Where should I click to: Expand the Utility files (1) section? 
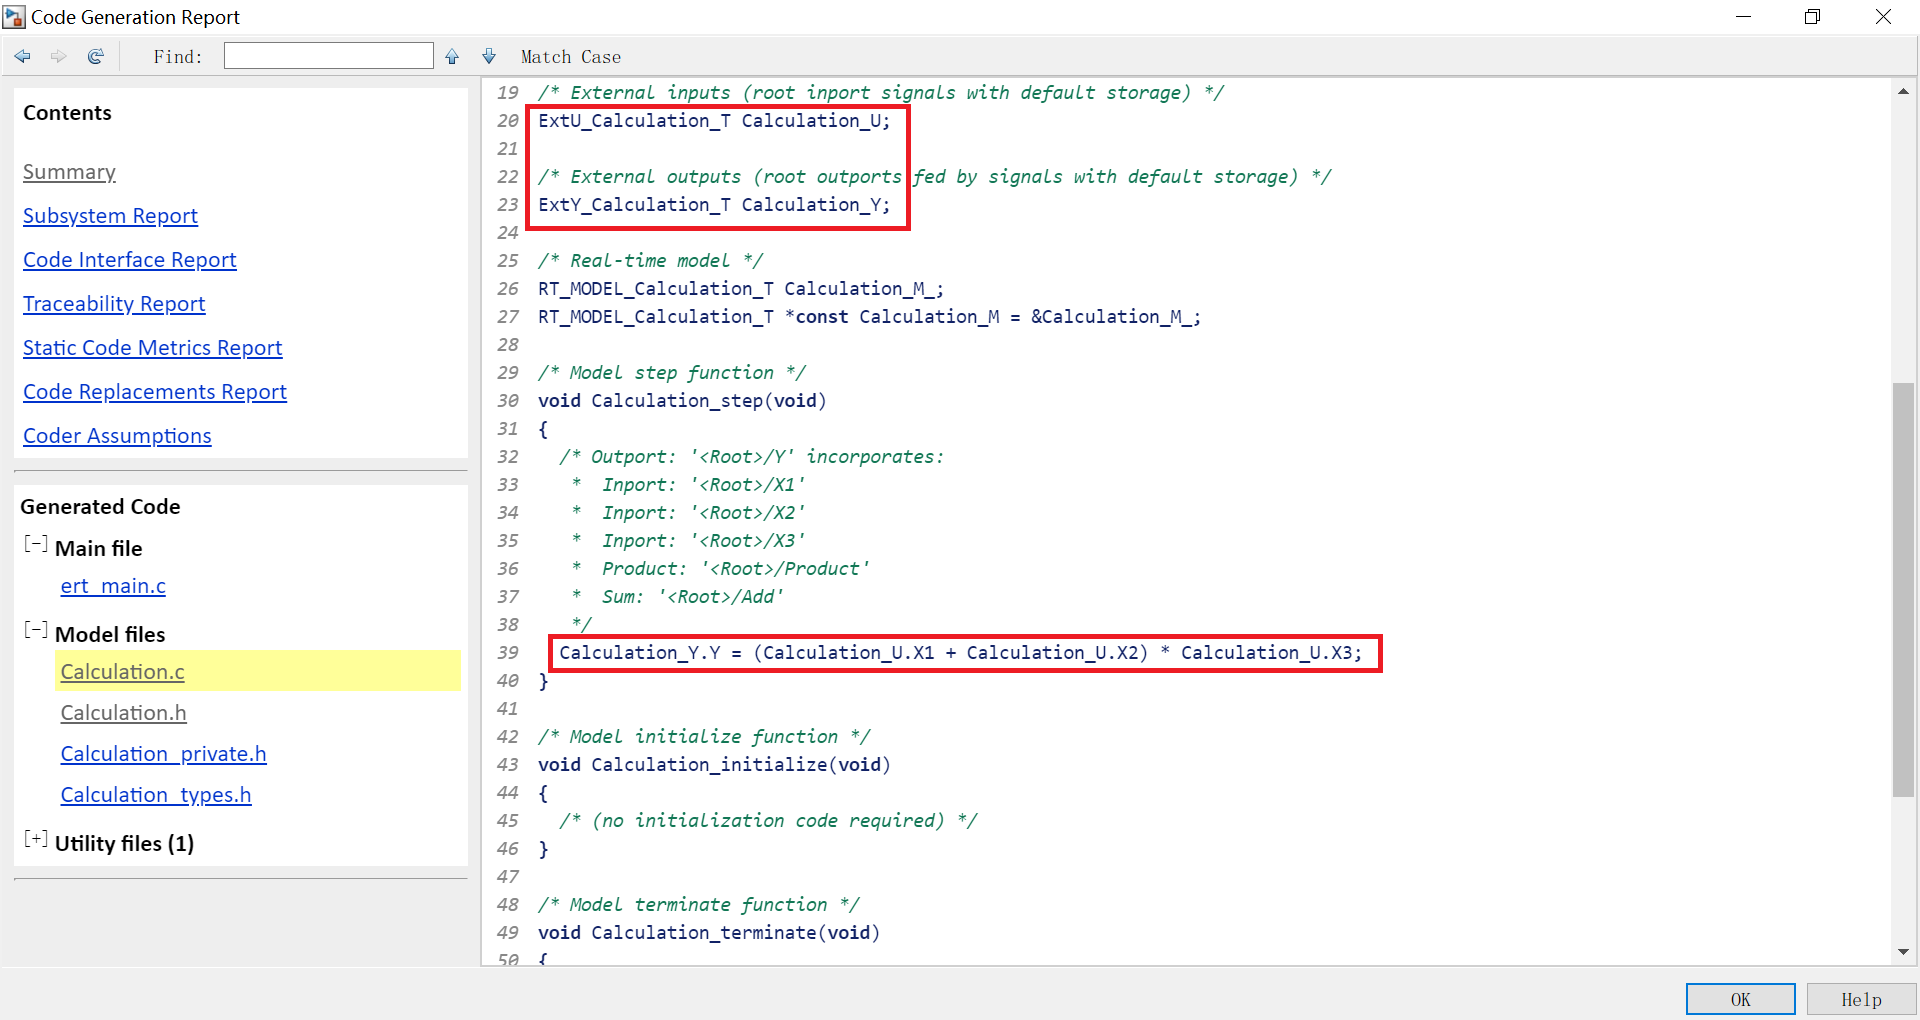coord(36,839)
